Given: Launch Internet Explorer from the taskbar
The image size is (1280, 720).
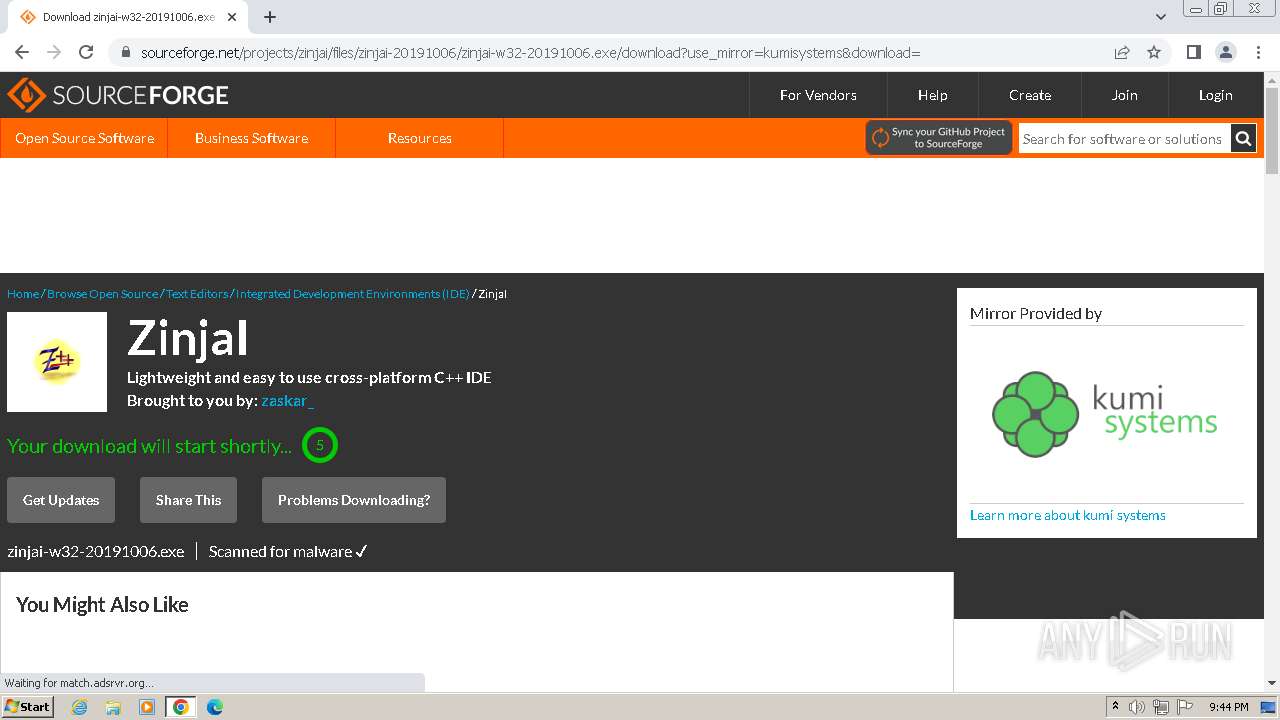Looking at the screenshot, I should click(x=79, y=707).
